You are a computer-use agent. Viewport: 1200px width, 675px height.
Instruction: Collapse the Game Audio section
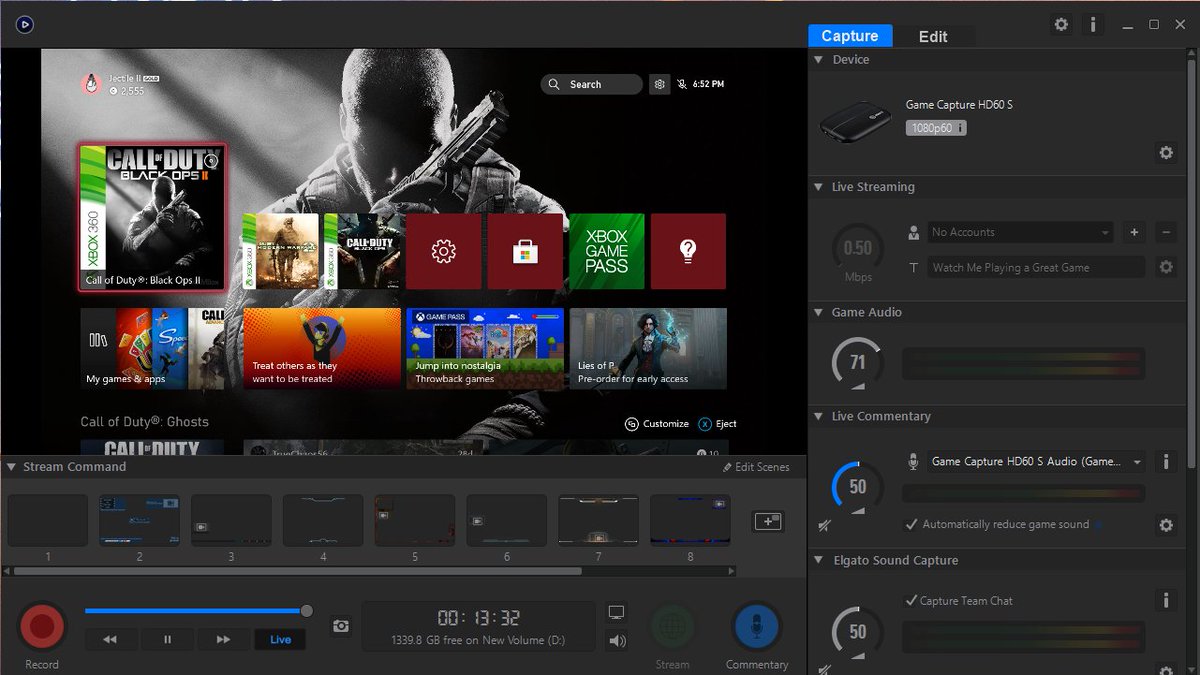[x=817, y=312]
